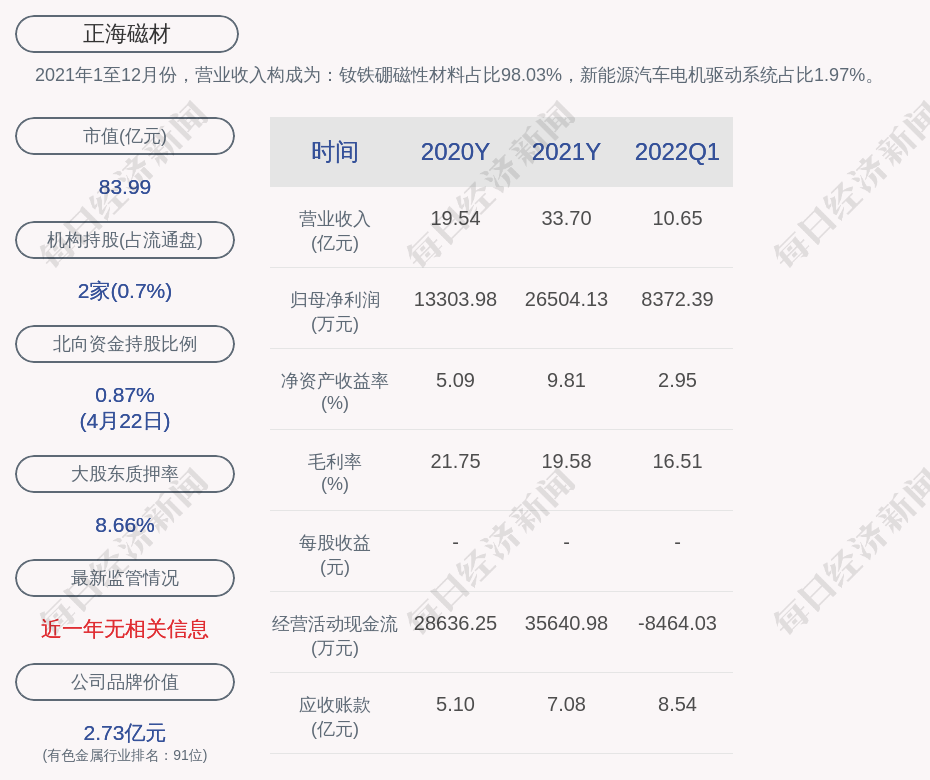Click the 经营活动现金流(万元) row label

335,636
